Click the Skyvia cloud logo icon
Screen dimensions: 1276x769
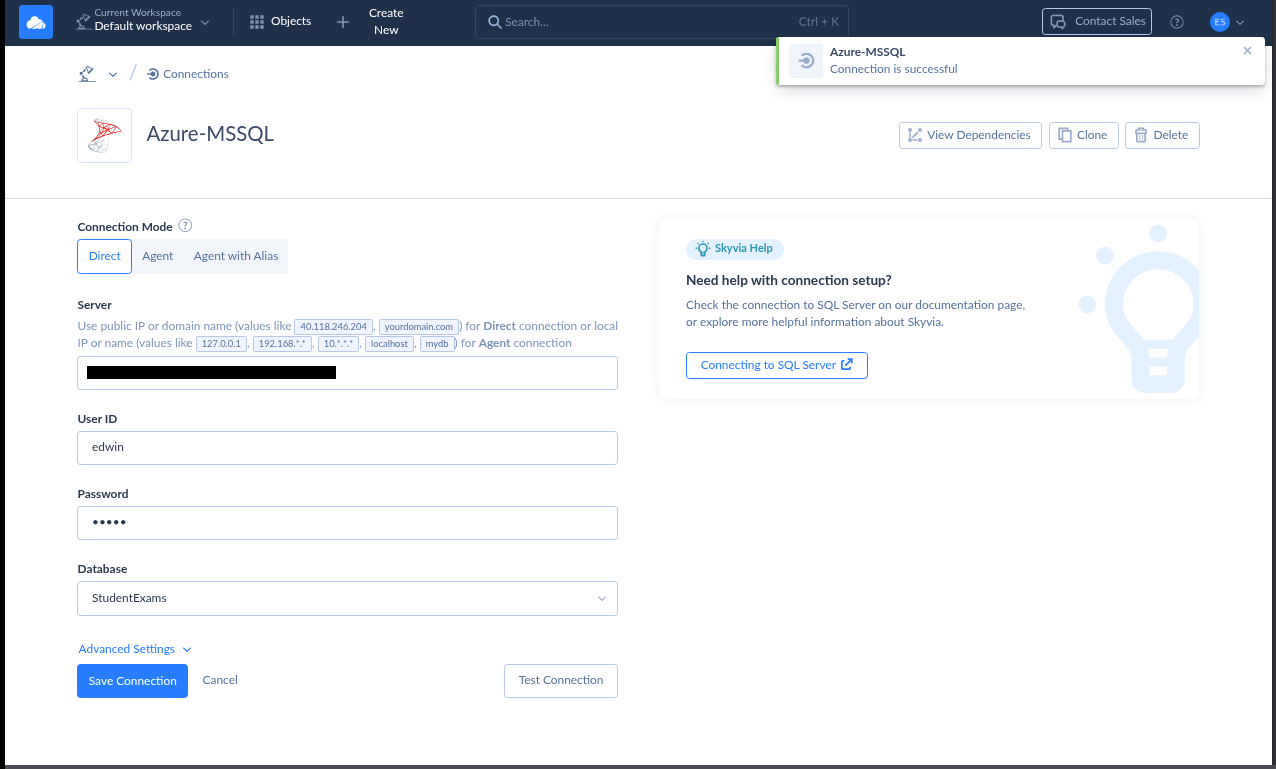click(x=36, y=22)
